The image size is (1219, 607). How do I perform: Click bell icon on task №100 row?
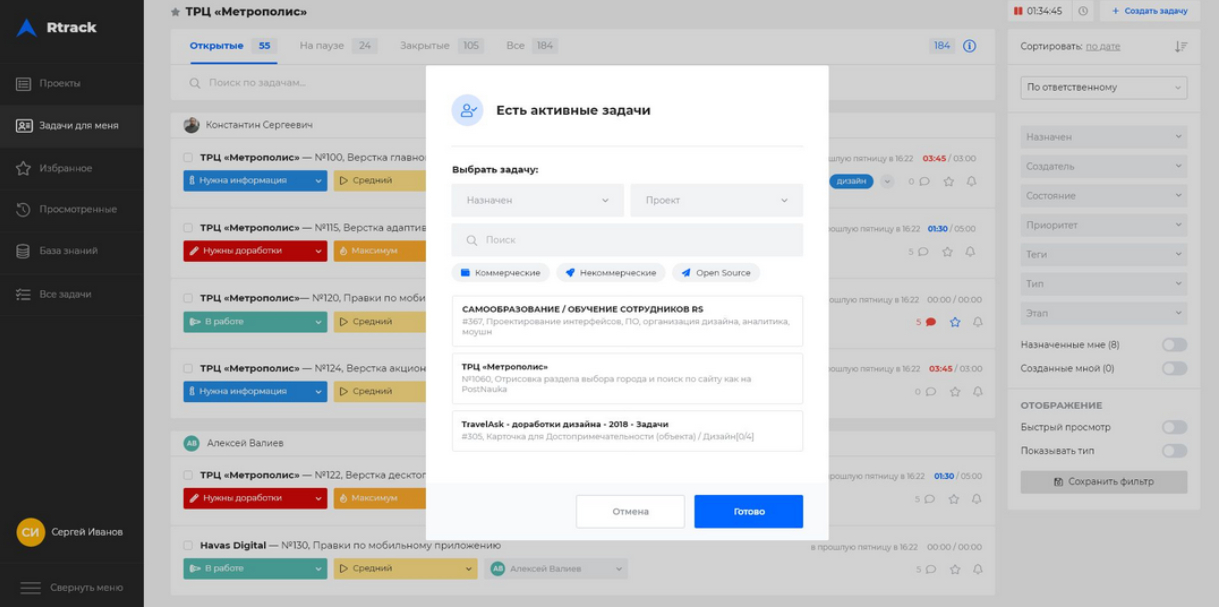tap(972, 182)
